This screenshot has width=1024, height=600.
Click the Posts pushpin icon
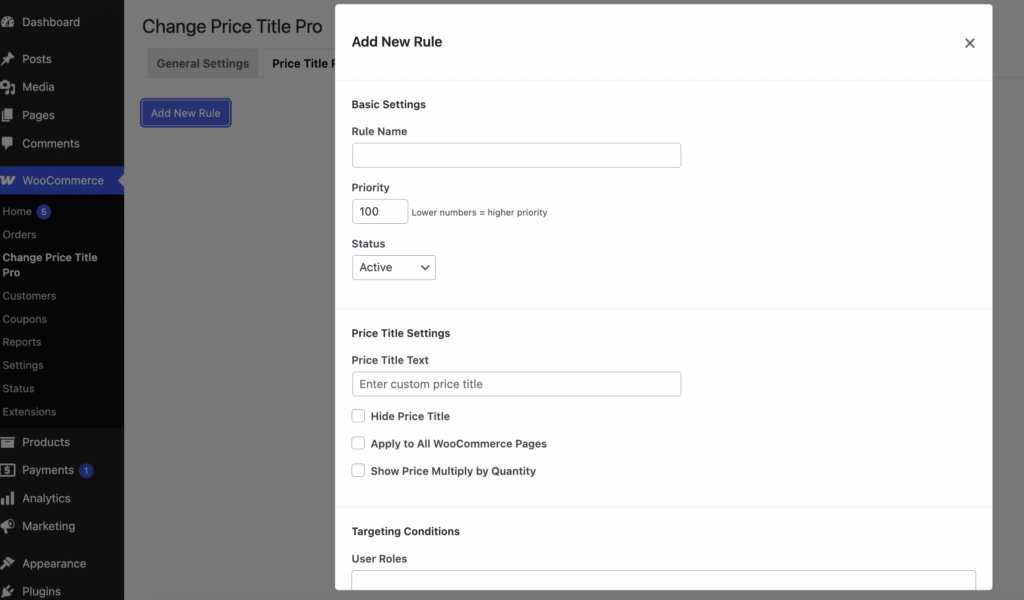pos(8,59)
